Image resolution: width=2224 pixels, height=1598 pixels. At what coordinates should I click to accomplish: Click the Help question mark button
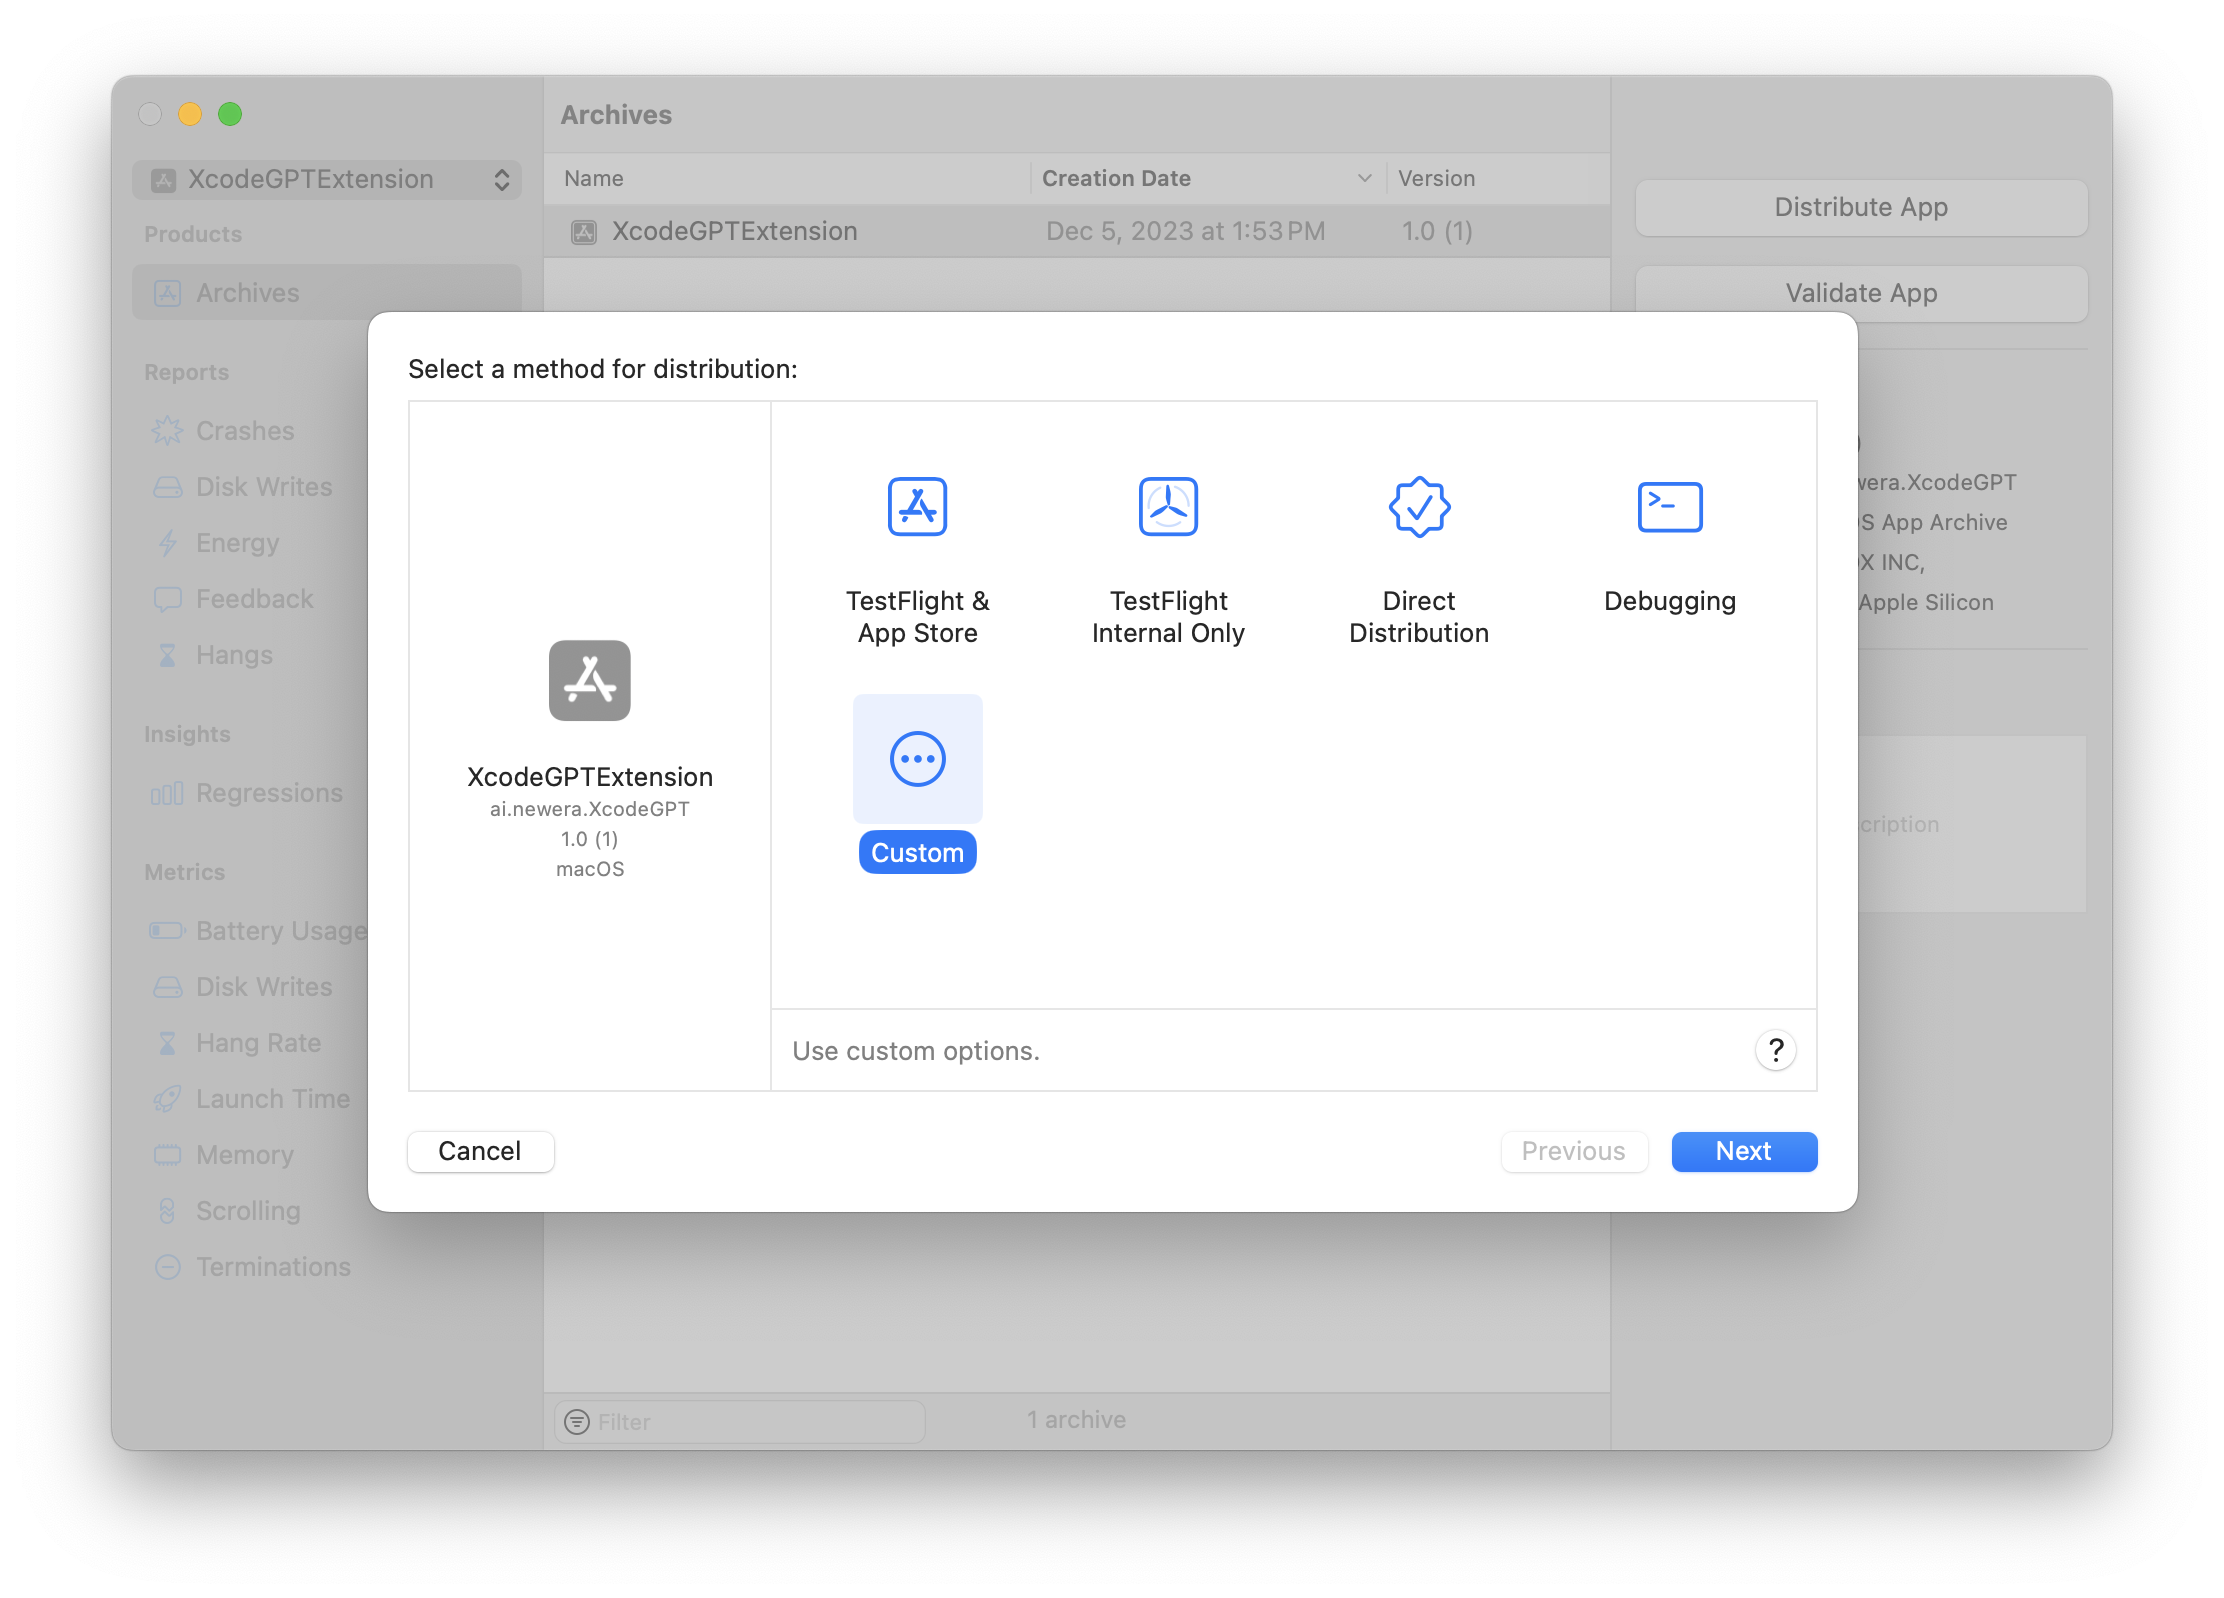coord(1775,1050)
